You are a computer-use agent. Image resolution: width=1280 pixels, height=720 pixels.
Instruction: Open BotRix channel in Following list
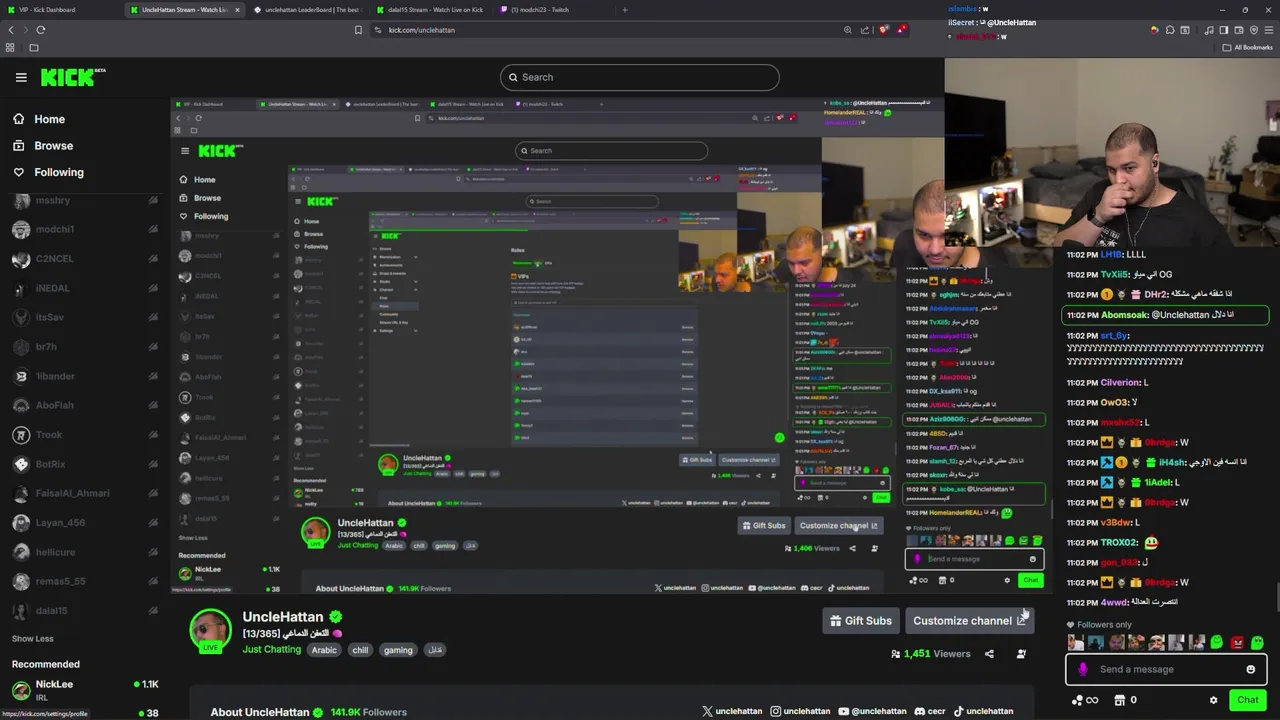[x=84, y=464]
